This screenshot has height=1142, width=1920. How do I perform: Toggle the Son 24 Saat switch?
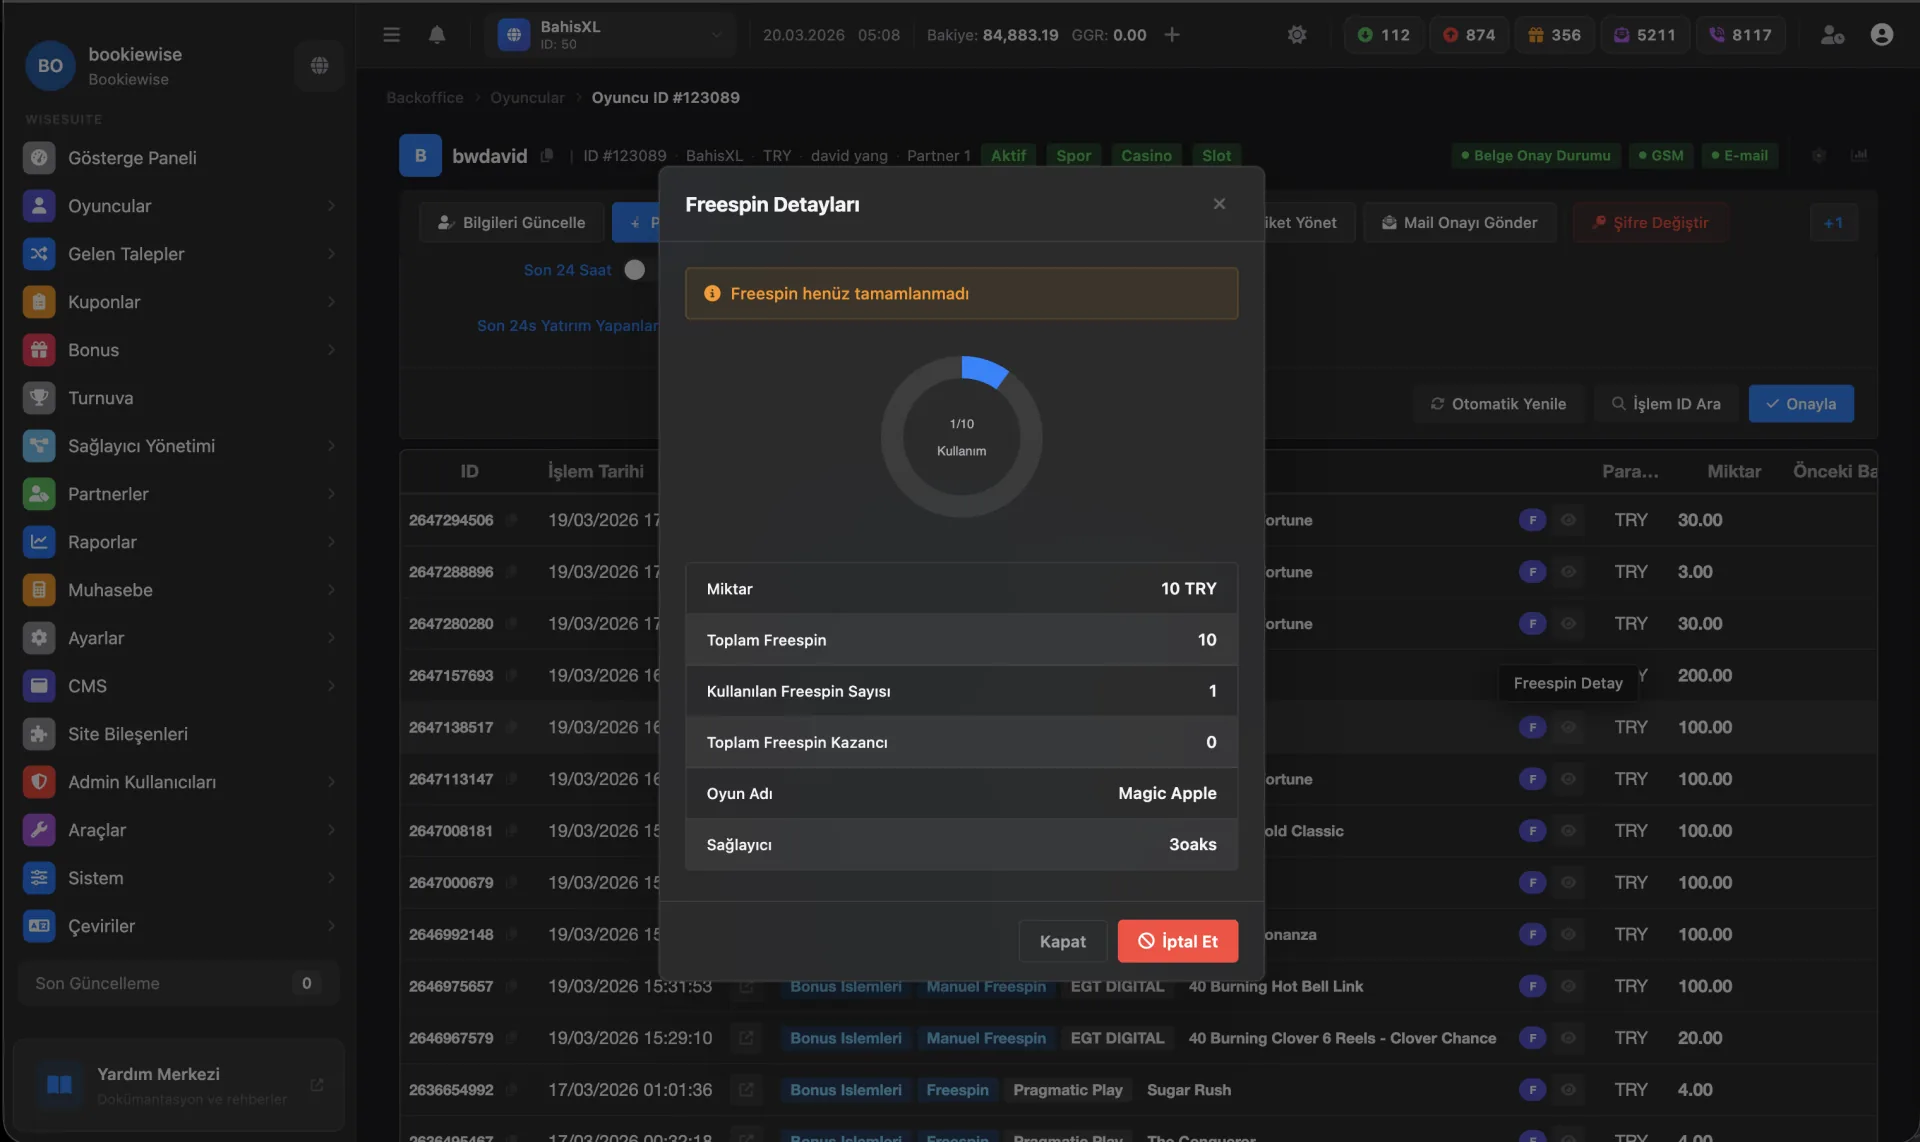click(x=634, y=269)
